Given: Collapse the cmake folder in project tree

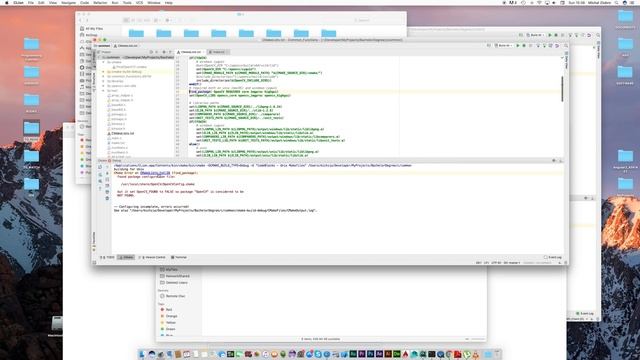Looking at the screenshot, I should click(103, 62).
